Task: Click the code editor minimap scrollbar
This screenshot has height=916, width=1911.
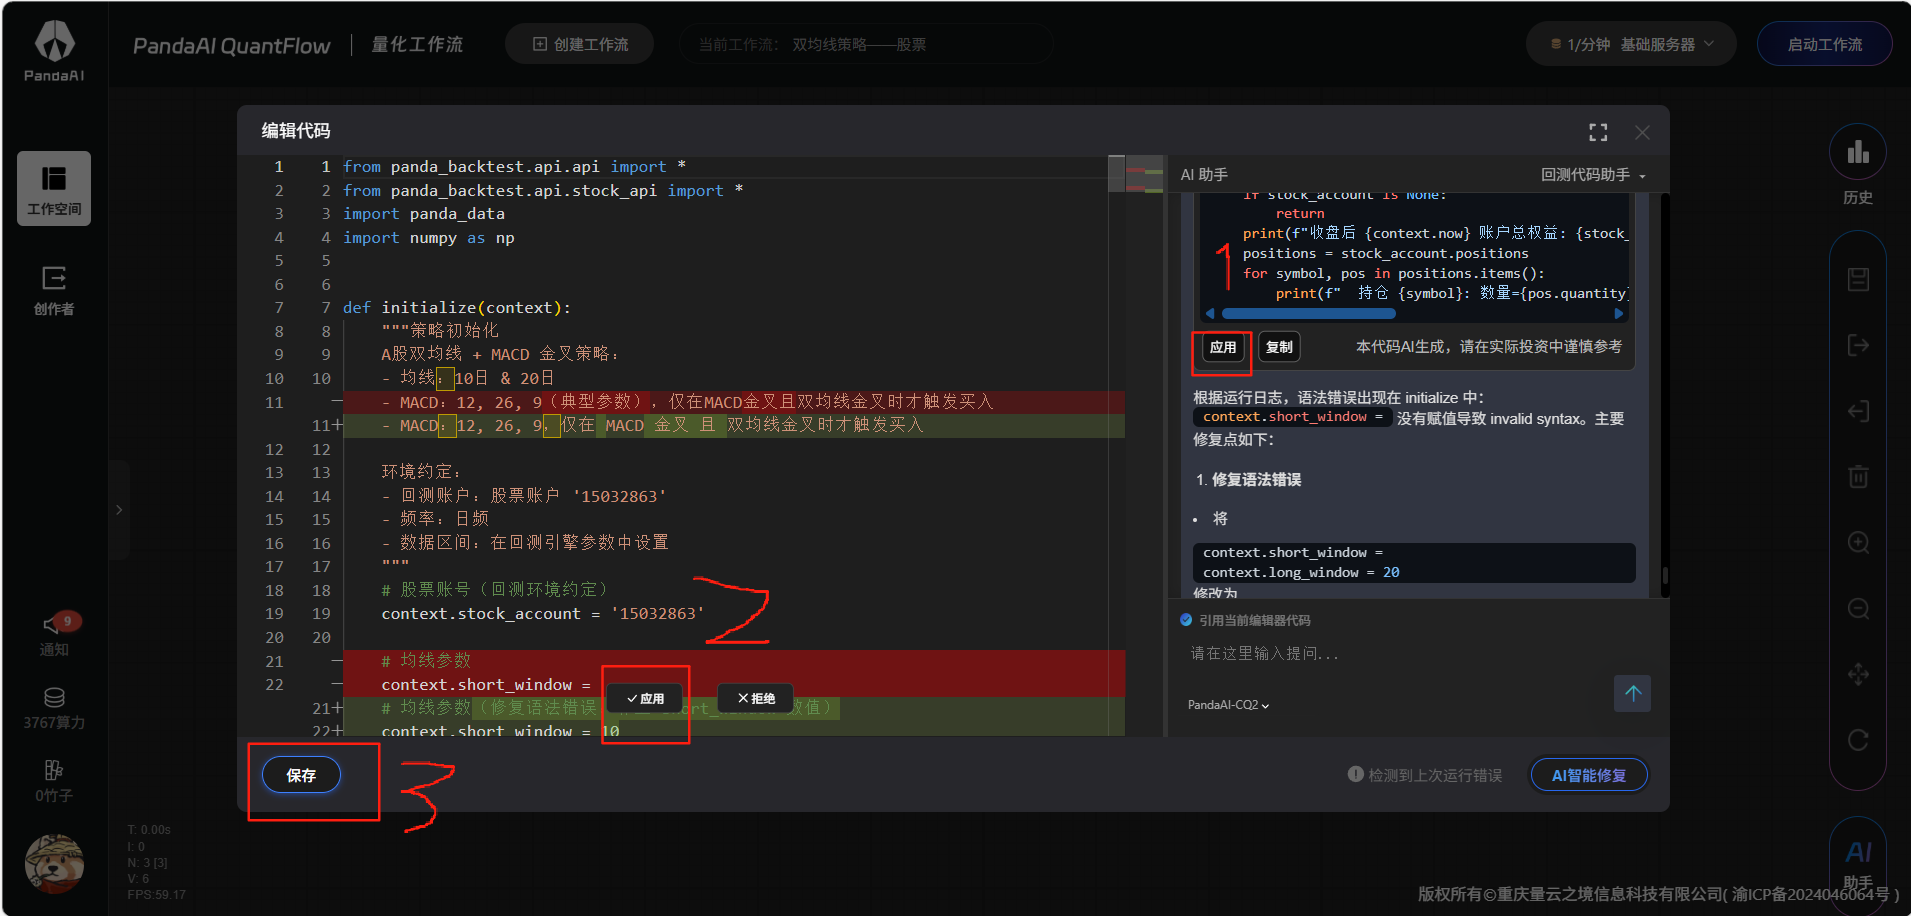Action: [1116, 173]
